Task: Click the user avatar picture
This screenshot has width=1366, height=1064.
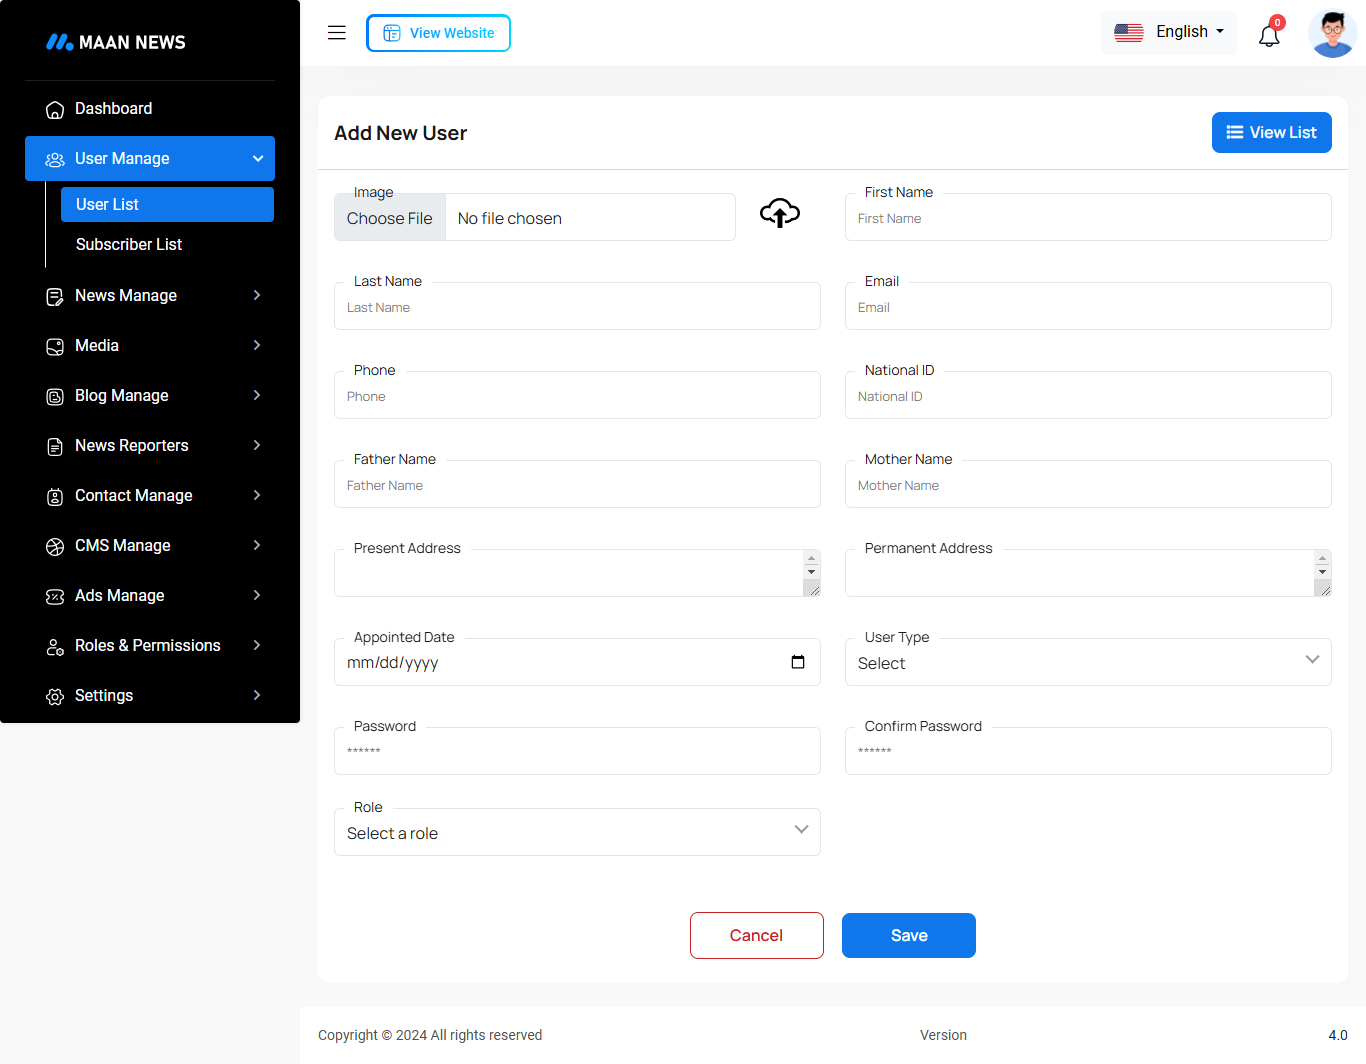Action: [1332, 33]
